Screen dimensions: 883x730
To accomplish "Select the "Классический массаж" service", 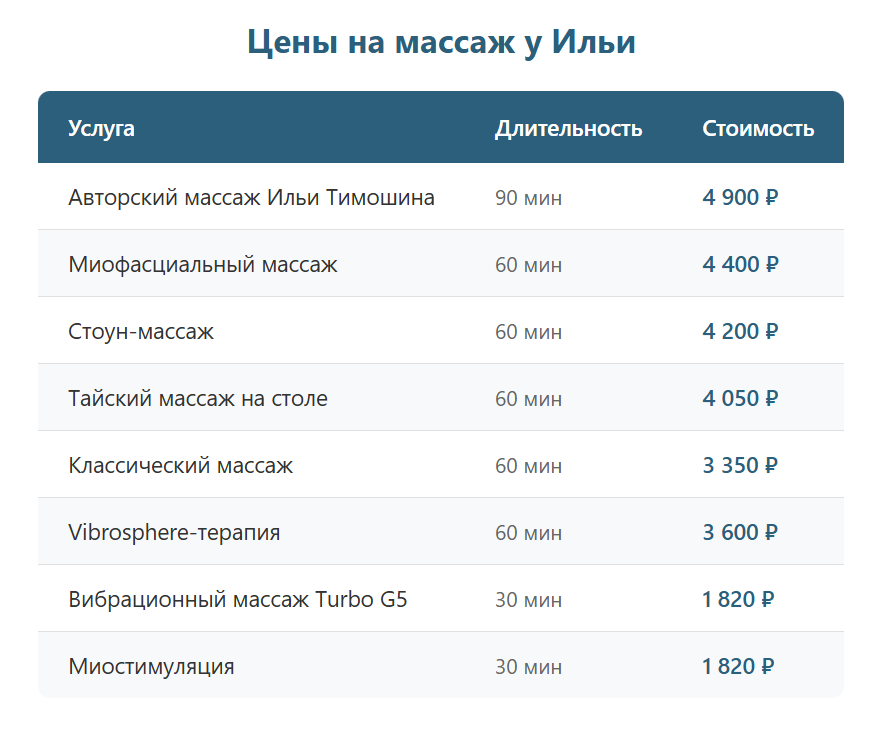I will [181, 466].
